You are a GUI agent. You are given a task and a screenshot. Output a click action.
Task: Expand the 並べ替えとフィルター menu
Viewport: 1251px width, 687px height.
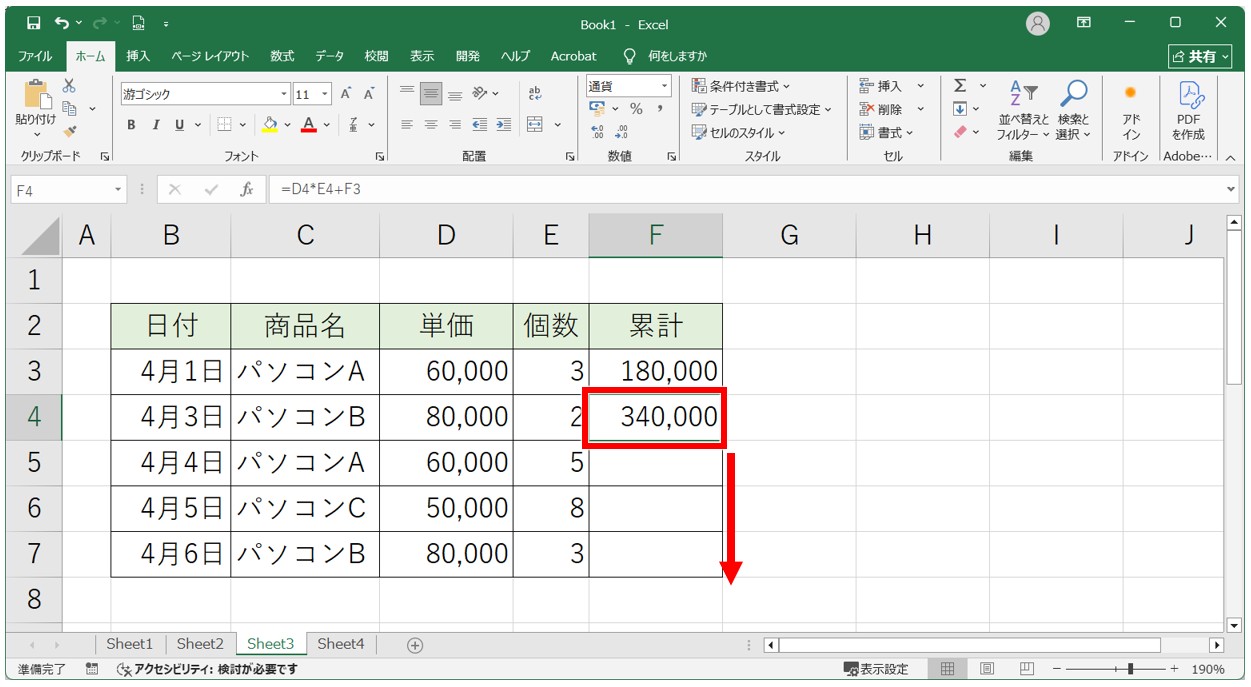1023,110
